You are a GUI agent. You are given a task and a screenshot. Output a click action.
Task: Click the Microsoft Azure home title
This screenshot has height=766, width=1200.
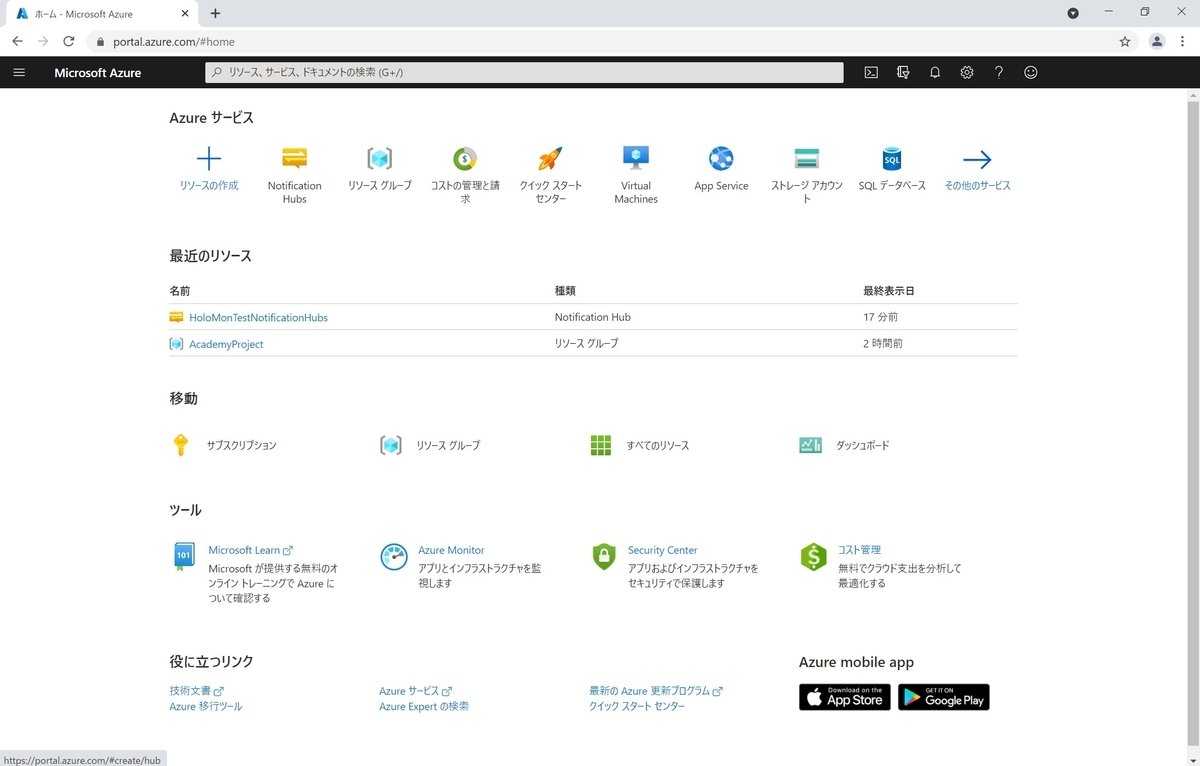[97, 72]
